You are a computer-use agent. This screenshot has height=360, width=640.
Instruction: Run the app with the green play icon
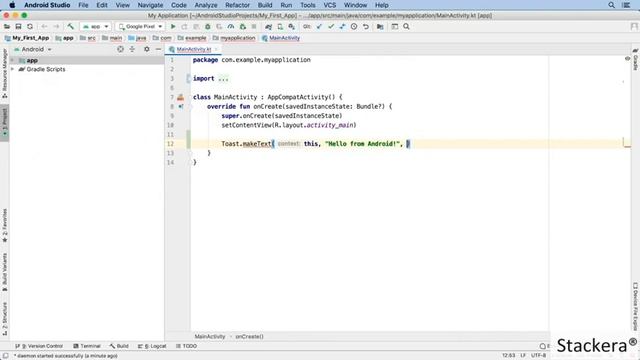(173, 27)
